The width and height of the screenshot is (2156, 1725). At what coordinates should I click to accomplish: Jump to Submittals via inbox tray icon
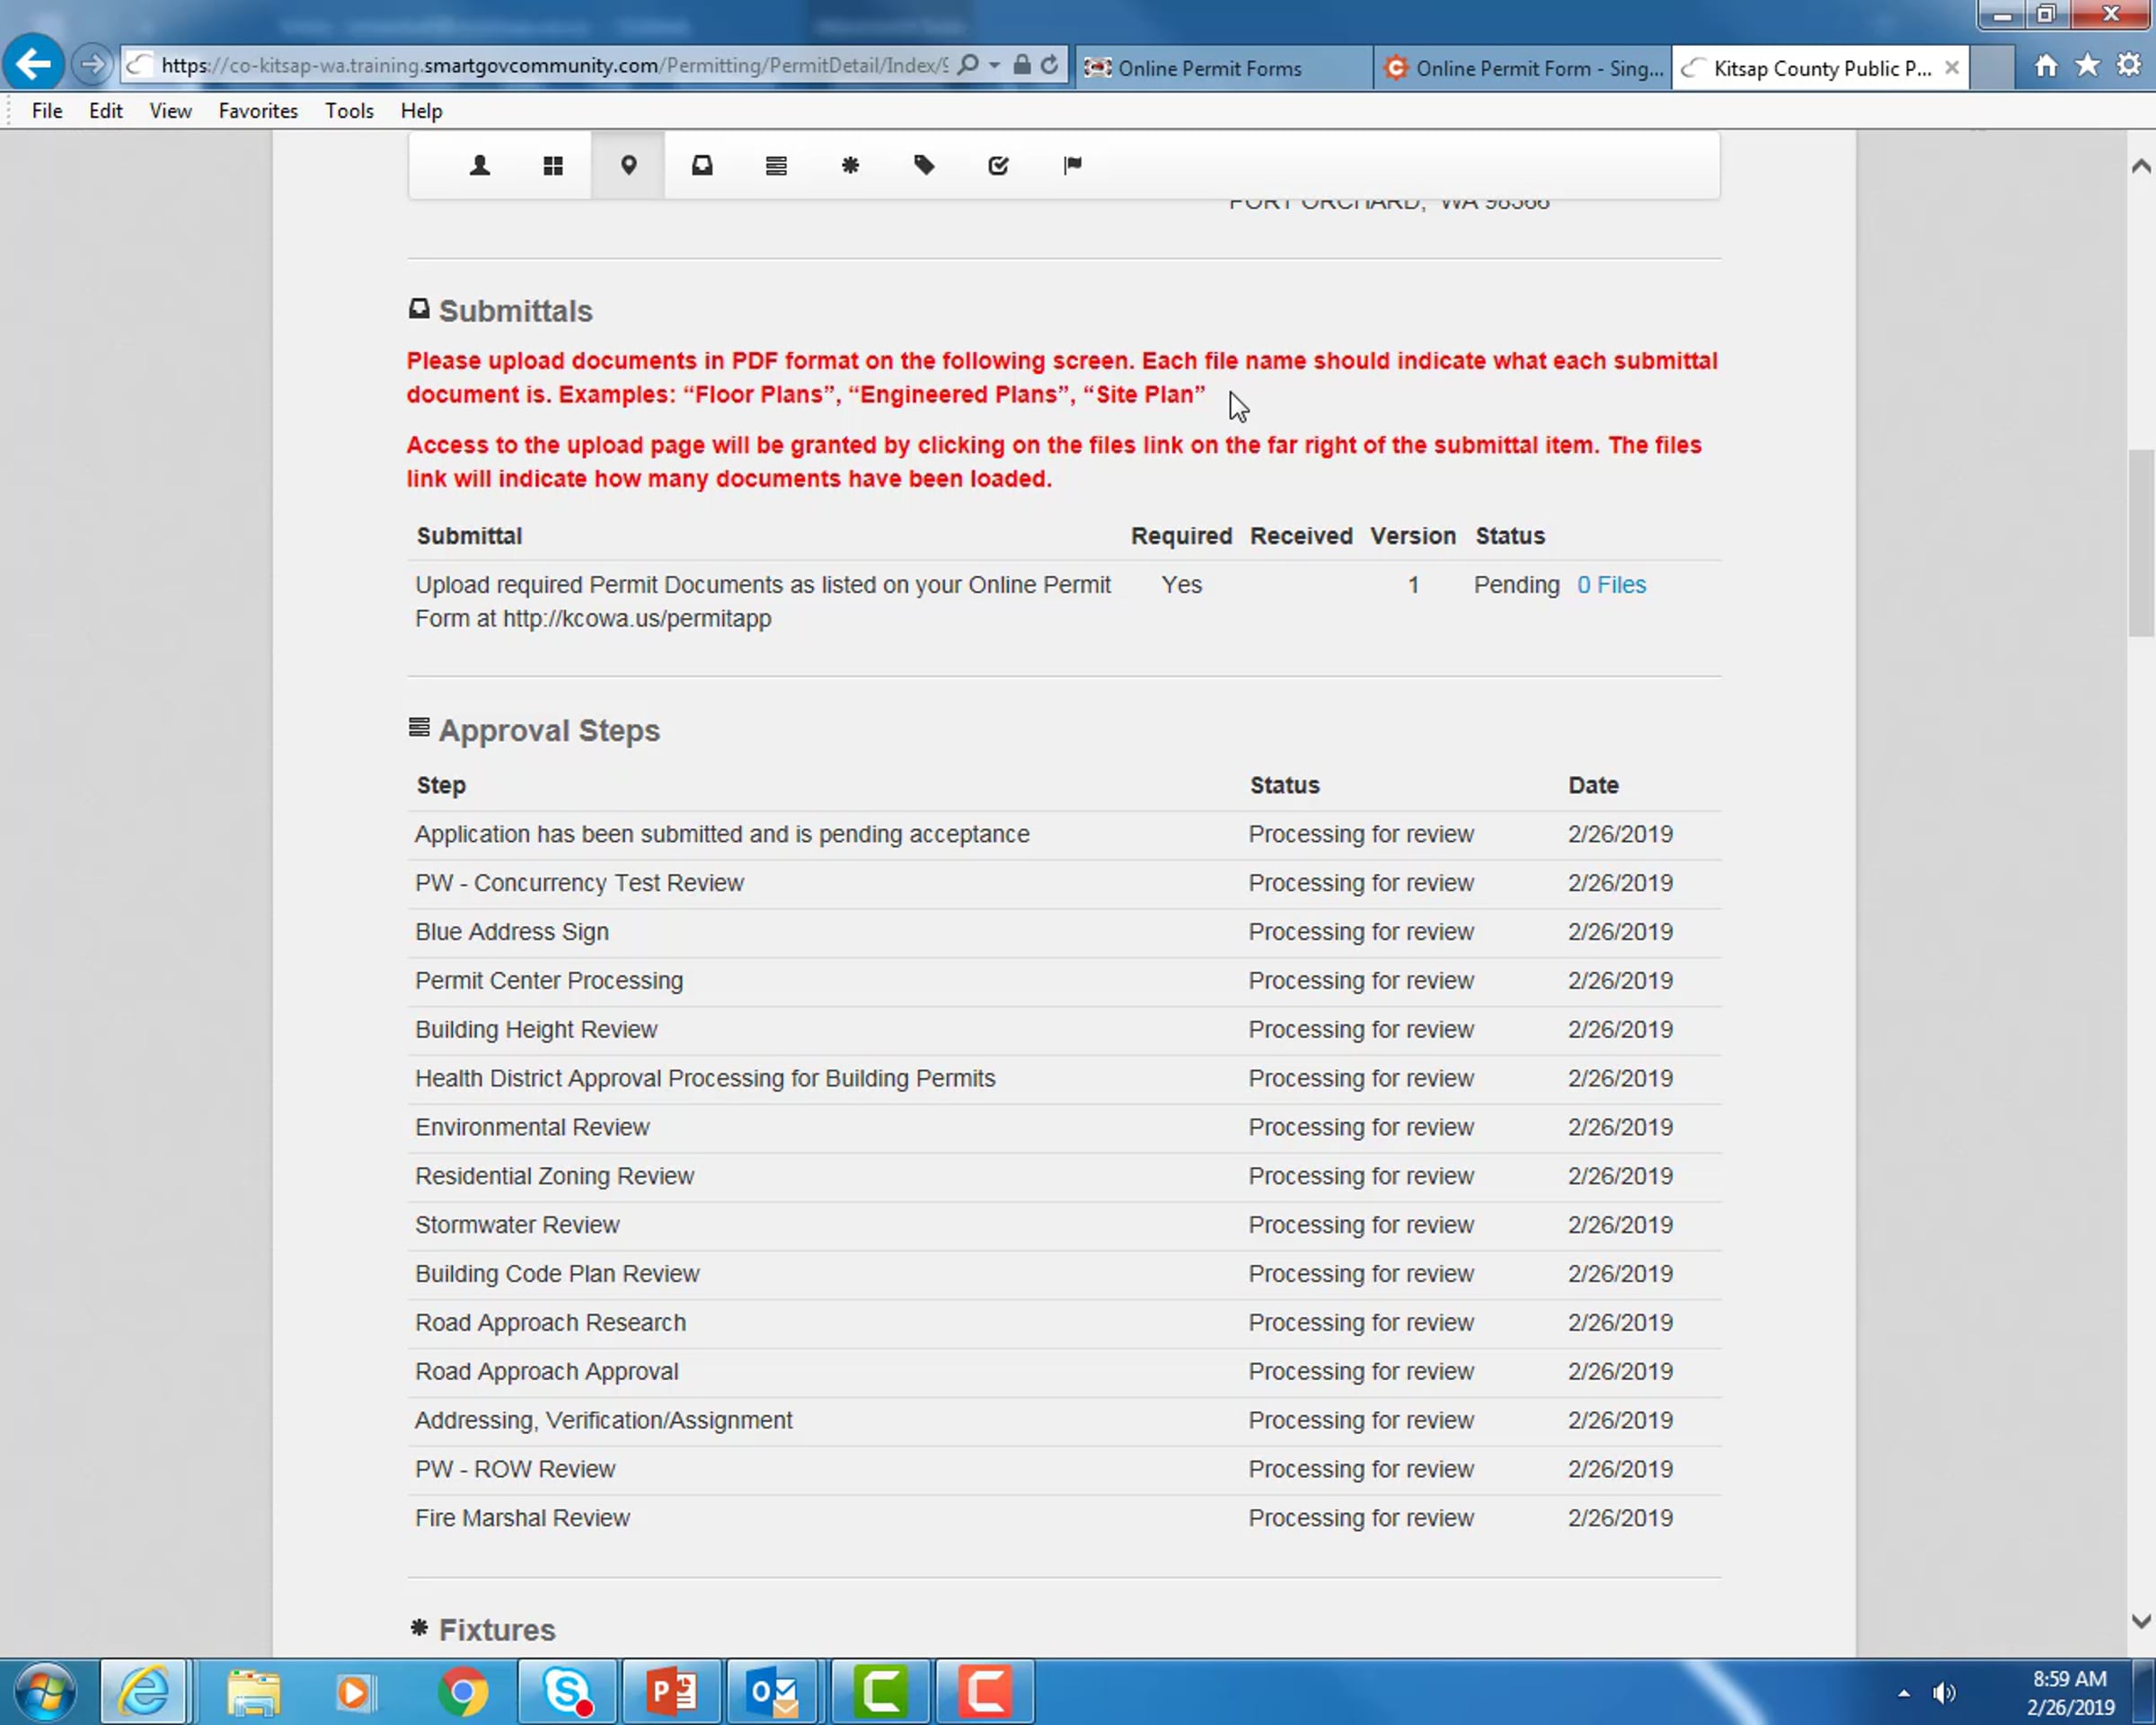click(702, 165)
